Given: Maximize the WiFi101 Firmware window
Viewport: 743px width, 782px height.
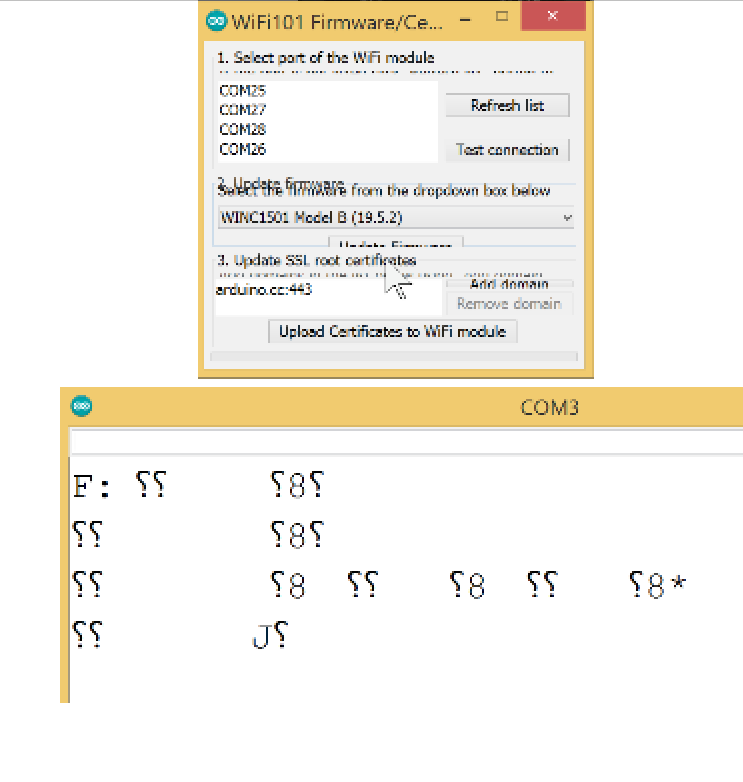Looking at the screenshot, I should pyautogui.click(x=502, y=16).
